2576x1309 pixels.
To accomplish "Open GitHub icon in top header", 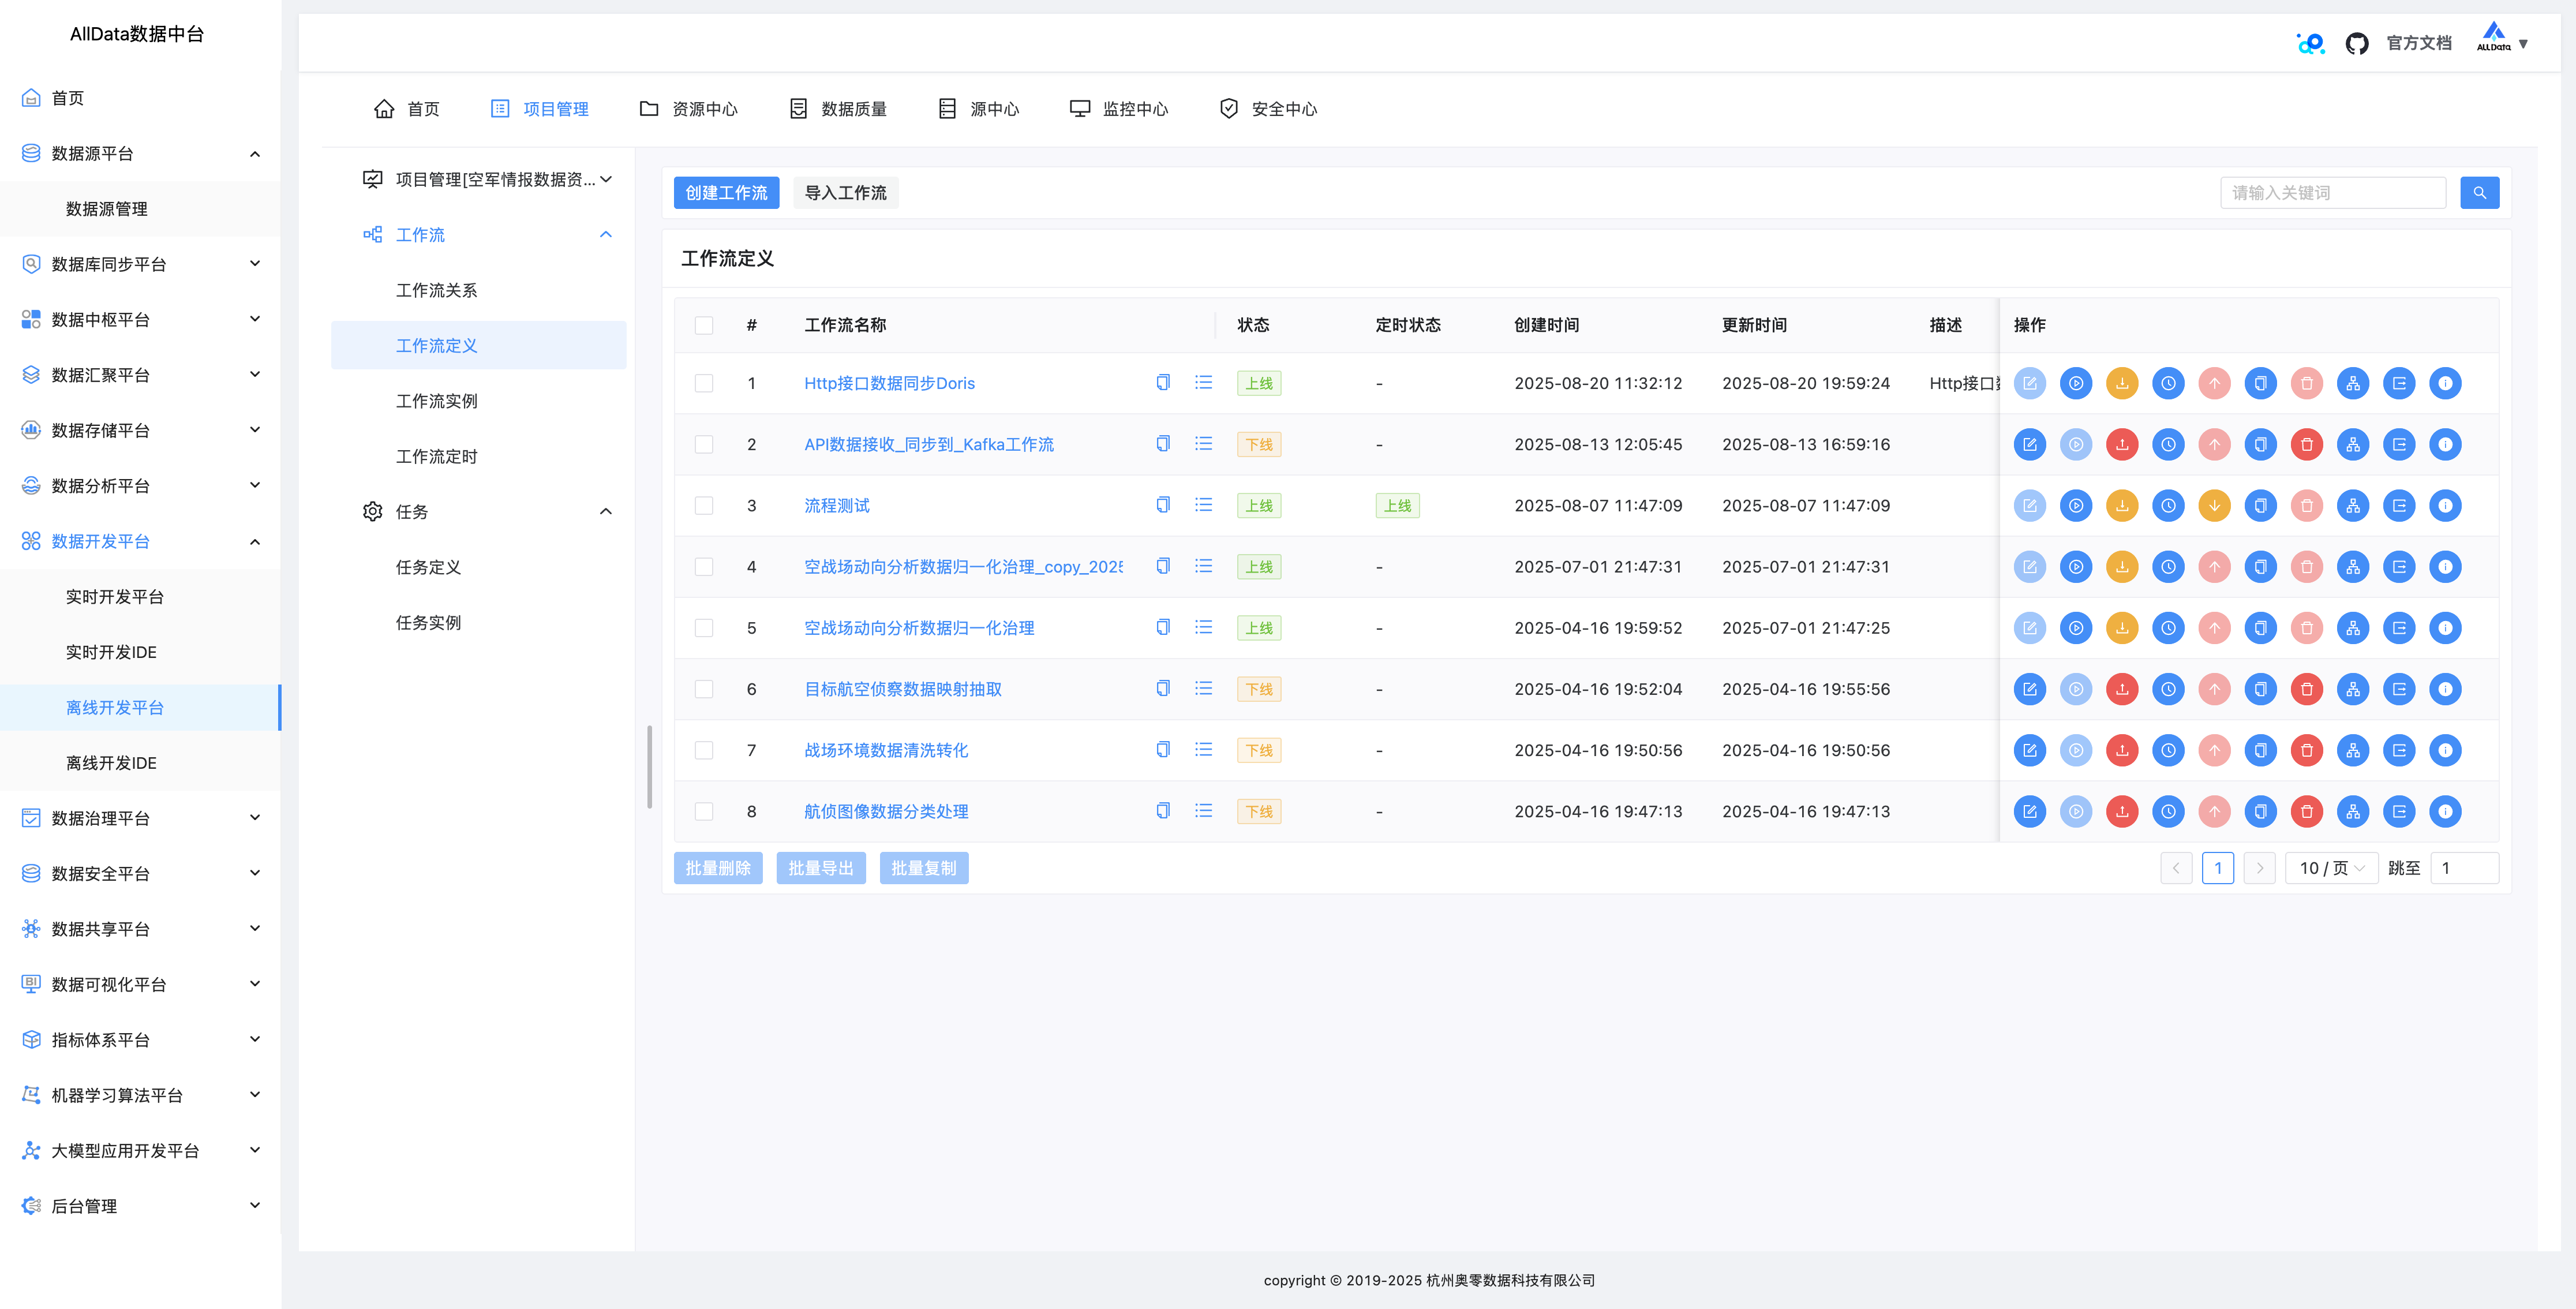I will [2356, 43].
